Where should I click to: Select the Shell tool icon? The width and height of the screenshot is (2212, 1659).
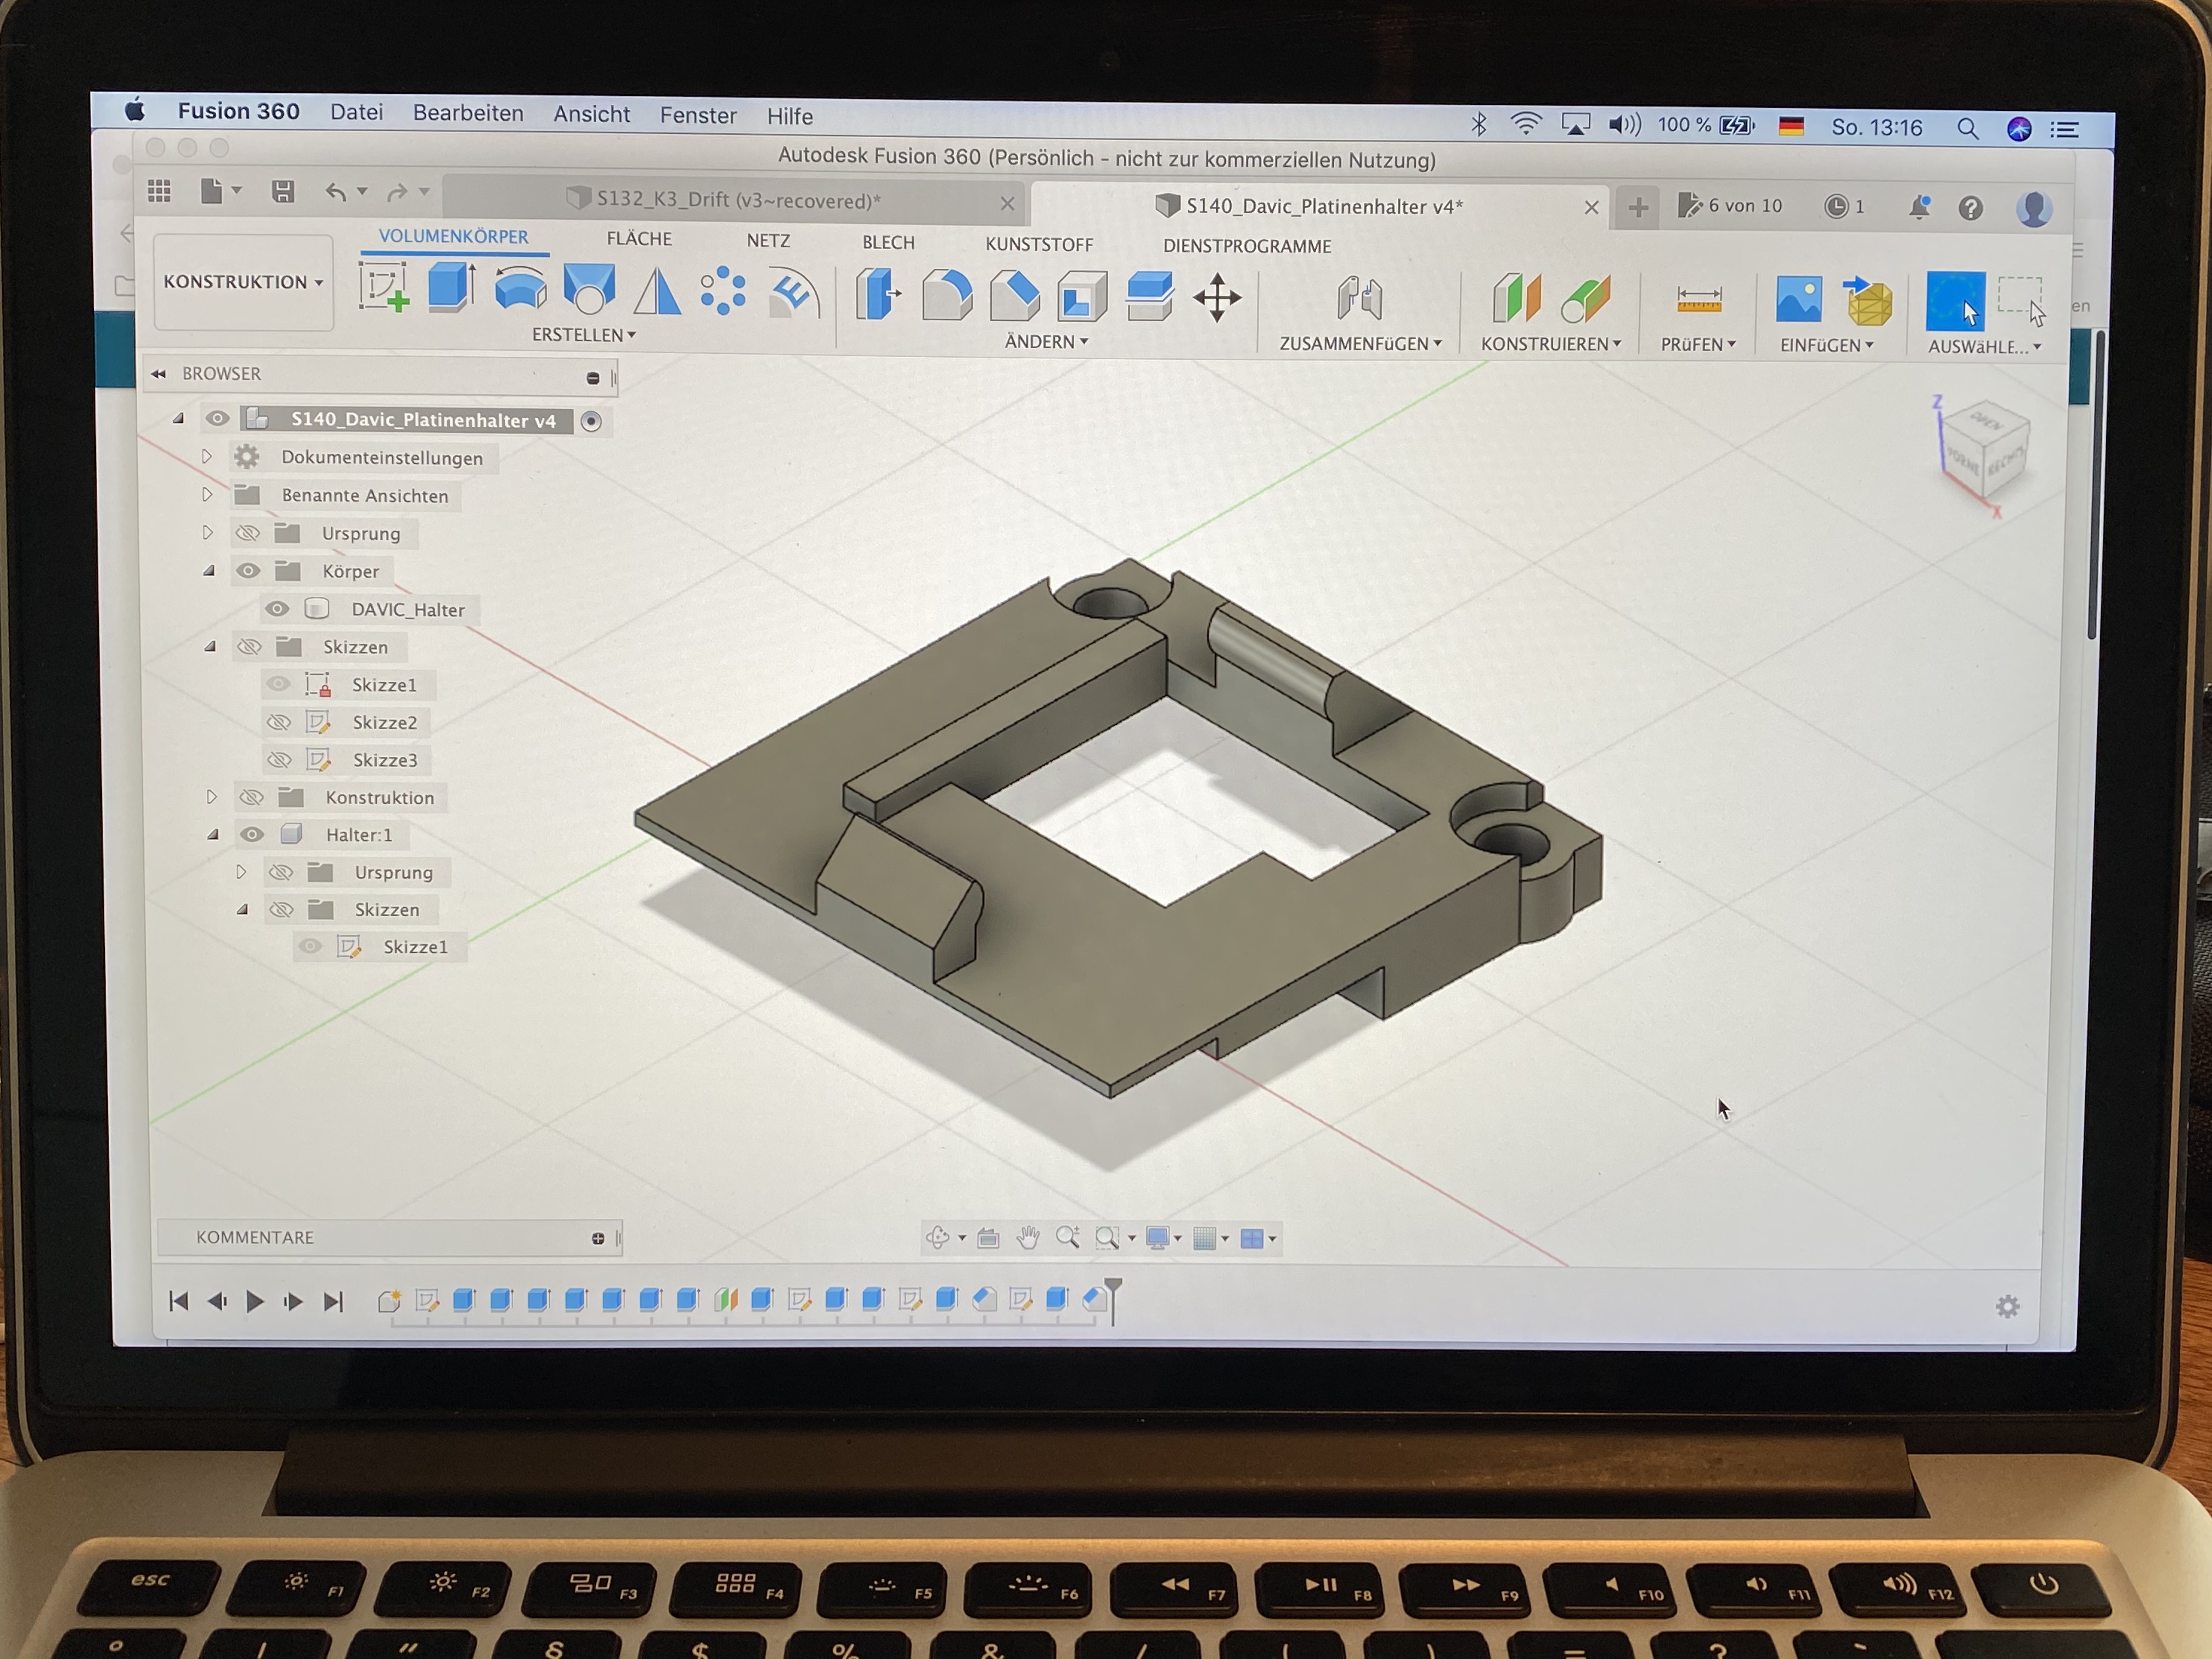(1082, 297)
